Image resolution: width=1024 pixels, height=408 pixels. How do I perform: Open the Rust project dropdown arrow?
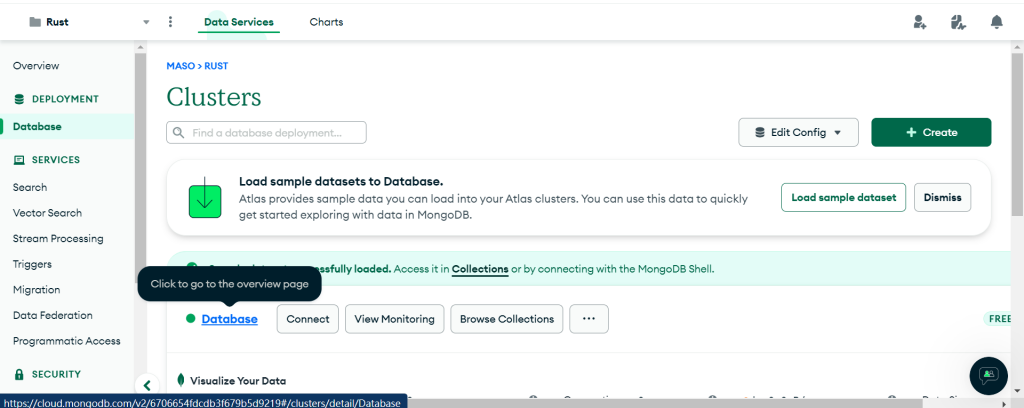pyautogui.click(x=146, y=22)
